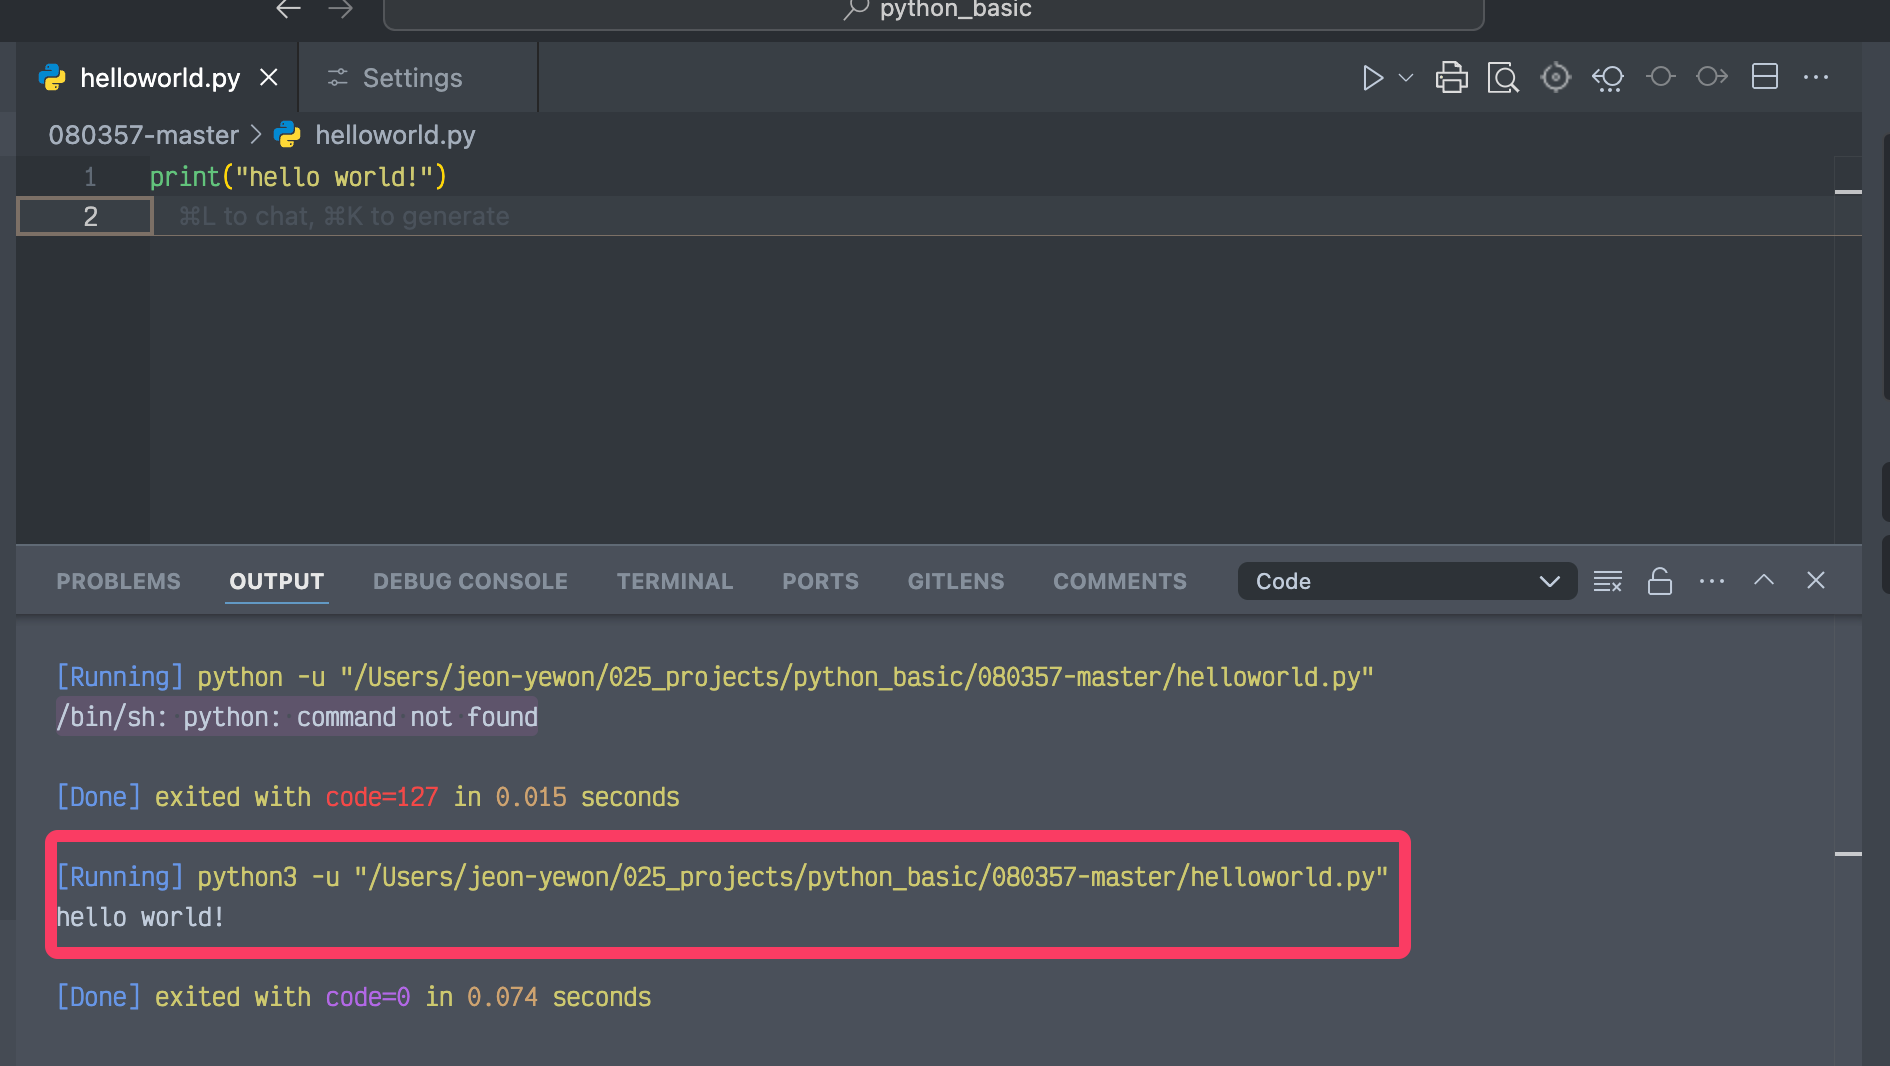The image size is (1890, 1066).
Task: Maximize the panel with the chevron-up icon
Action: coord(1764,580)
